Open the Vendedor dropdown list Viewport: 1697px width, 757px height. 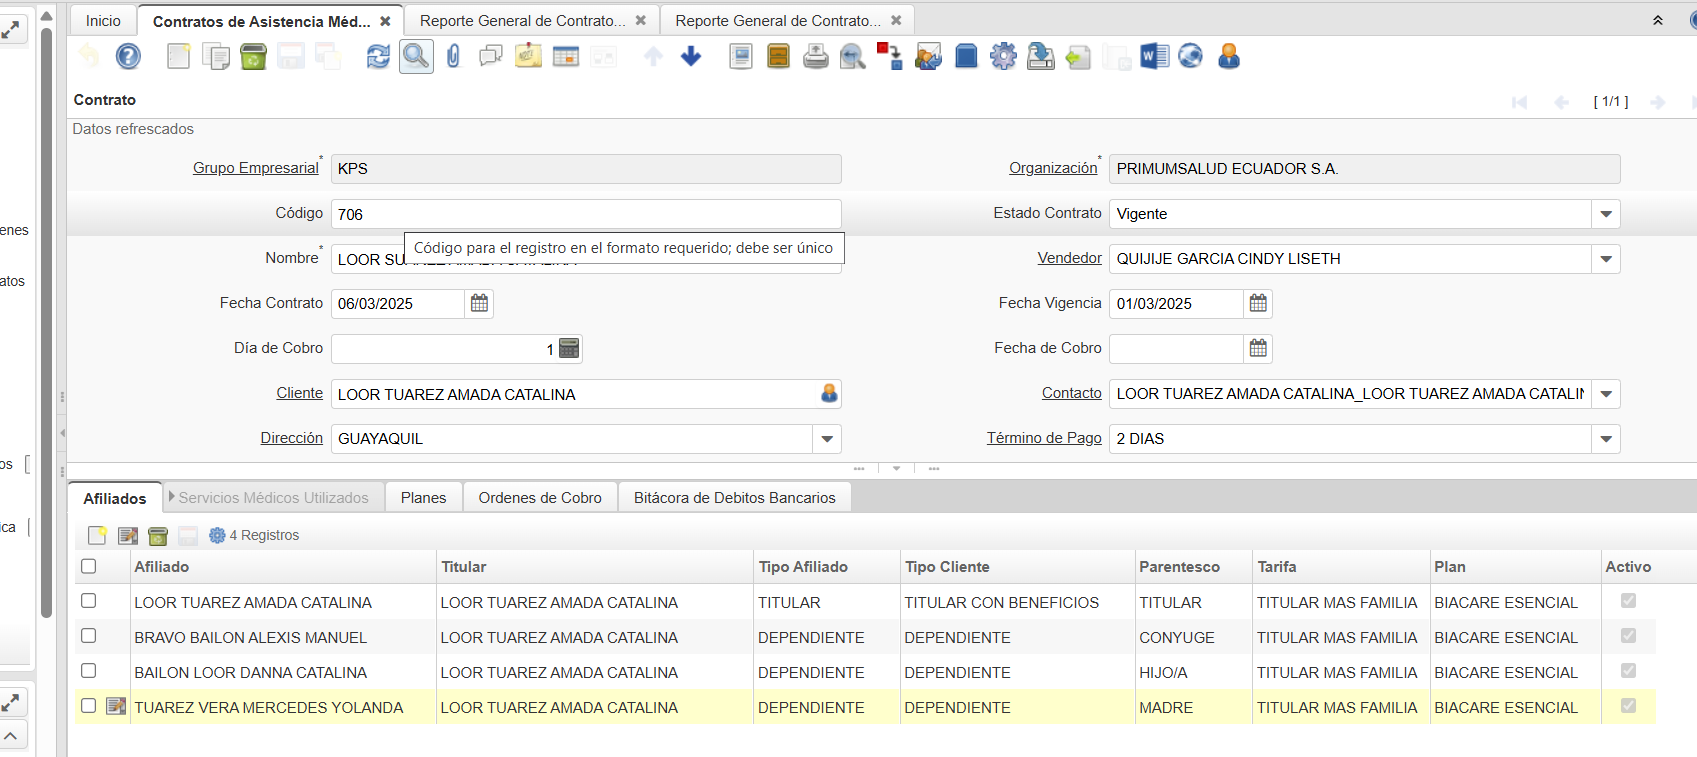click(x=1606, y=259)
